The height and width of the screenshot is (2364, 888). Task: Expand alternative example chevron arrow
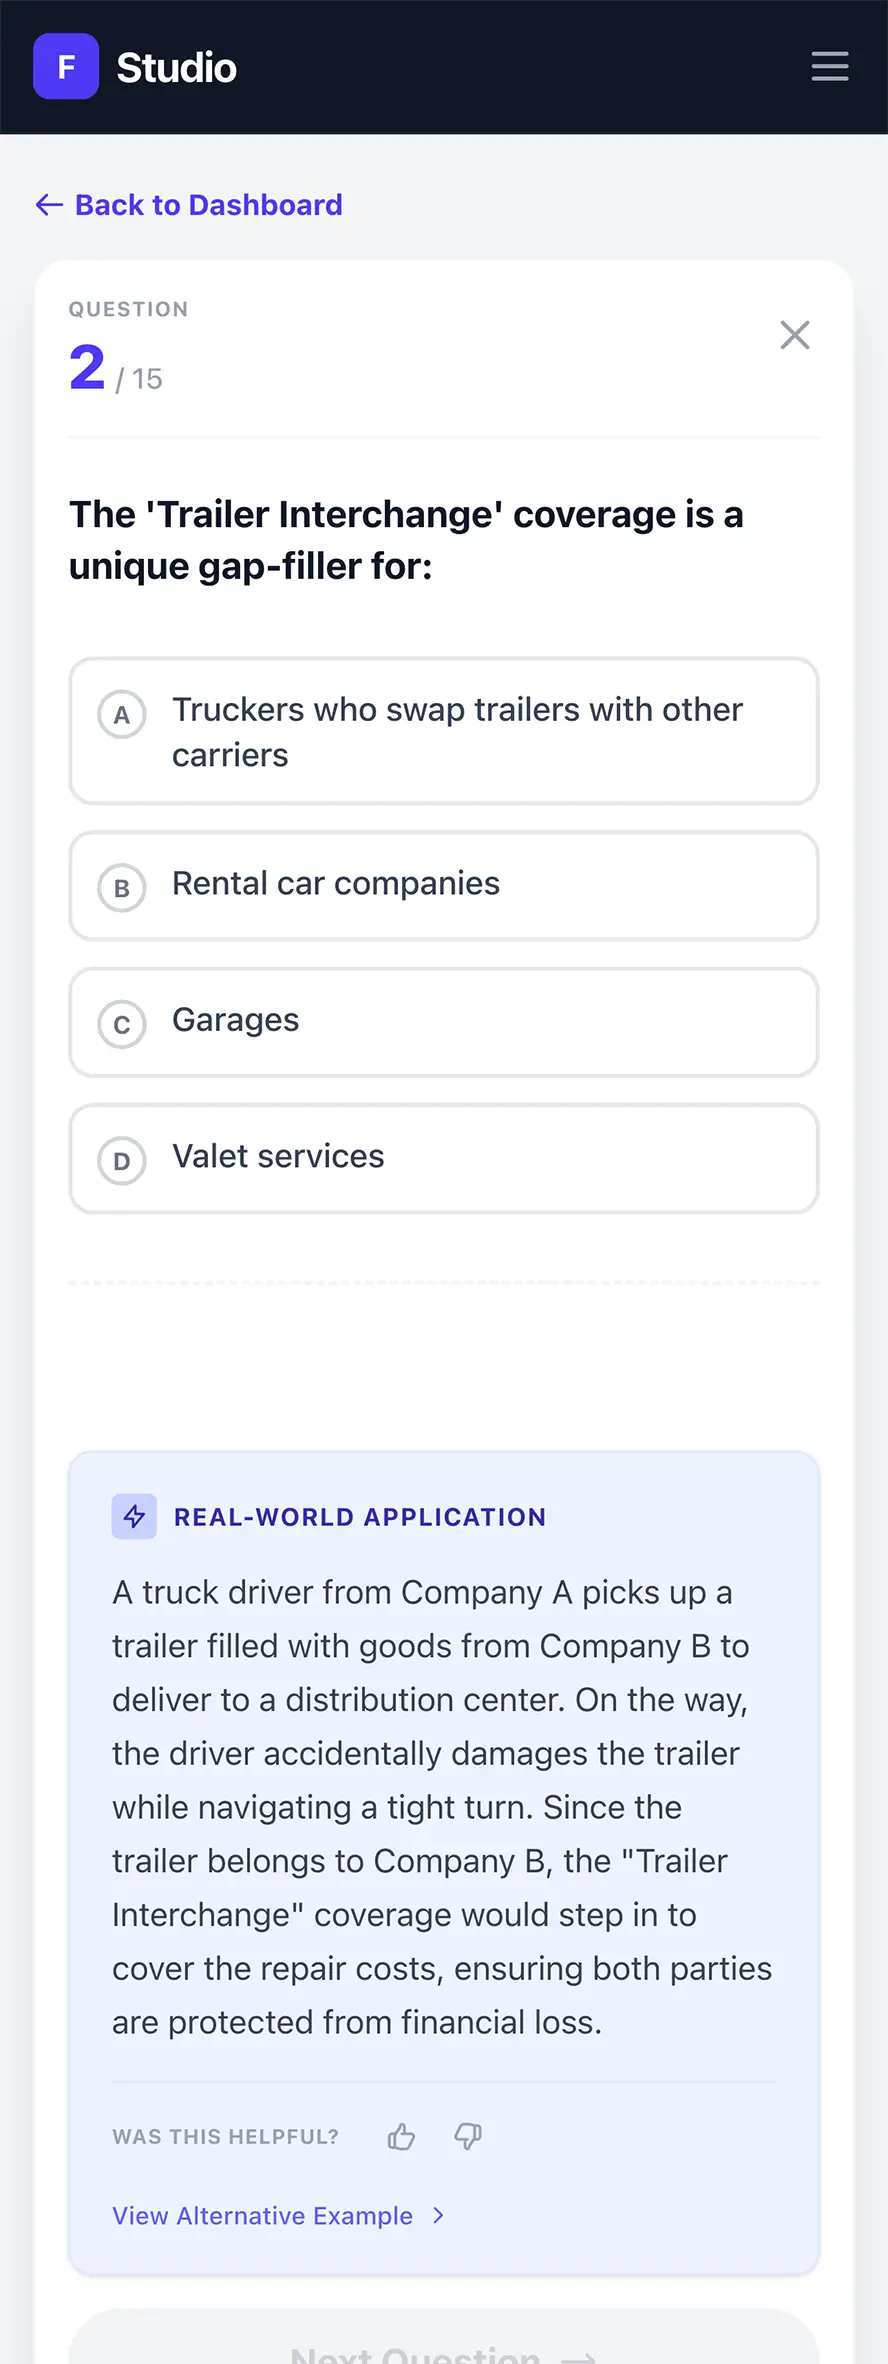438,2216
